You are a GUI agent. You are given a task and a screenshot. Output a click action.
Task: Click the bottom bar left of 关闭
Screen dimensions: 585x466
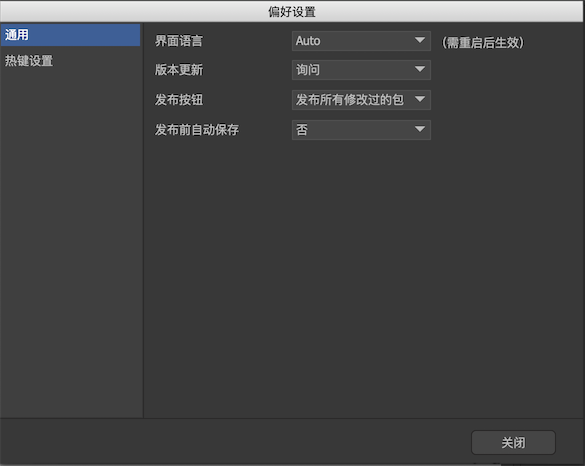235,442
